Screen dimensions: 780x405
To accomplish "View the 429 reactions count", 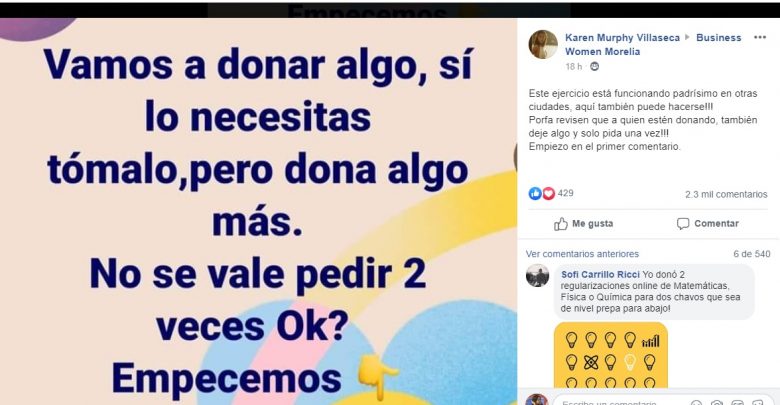I will pyautogui.click(x=566, y=193).
